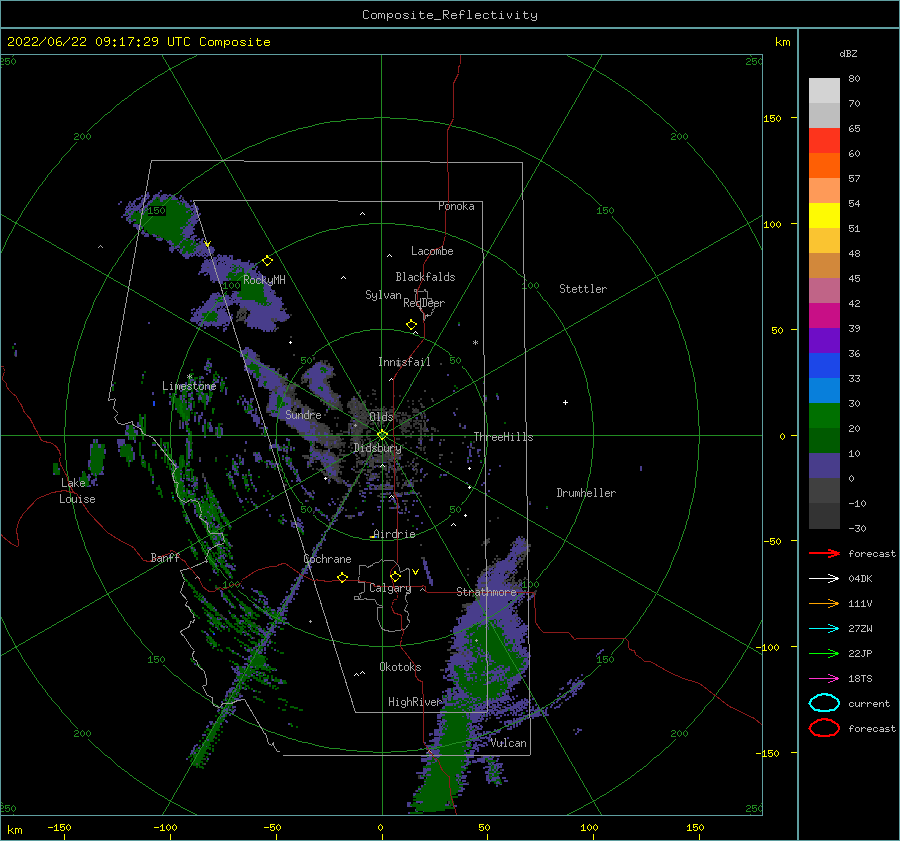Screen dimensions: 900x841
Task: Click the Okotoks label
Action: [400, 667]
